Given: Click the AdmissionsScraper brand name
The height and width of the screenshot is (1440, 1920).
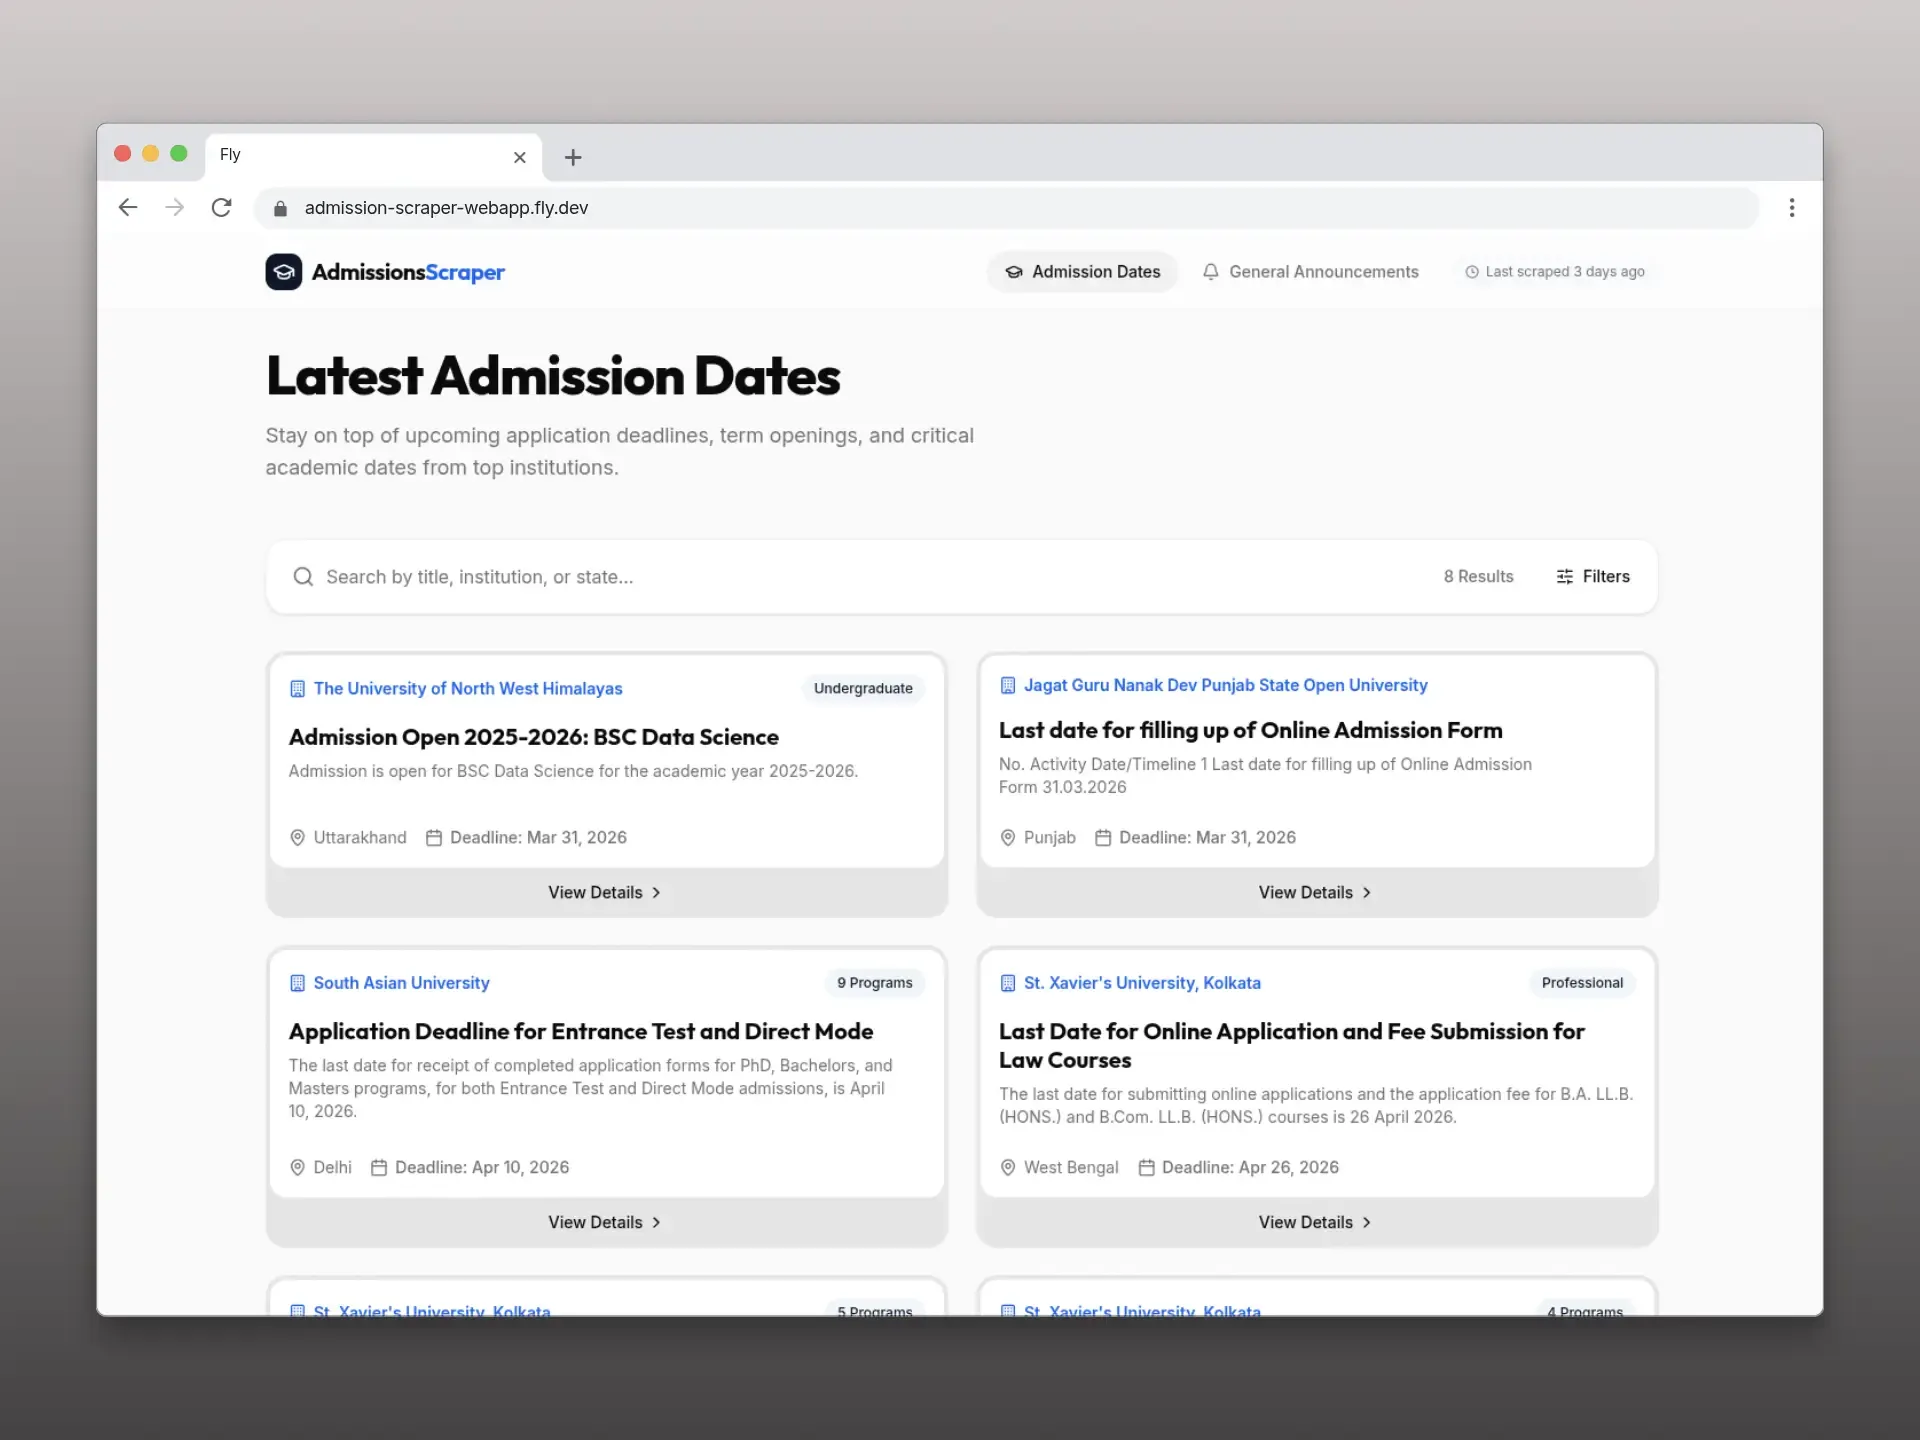Looking at the screenshot, I should [408, 272].
